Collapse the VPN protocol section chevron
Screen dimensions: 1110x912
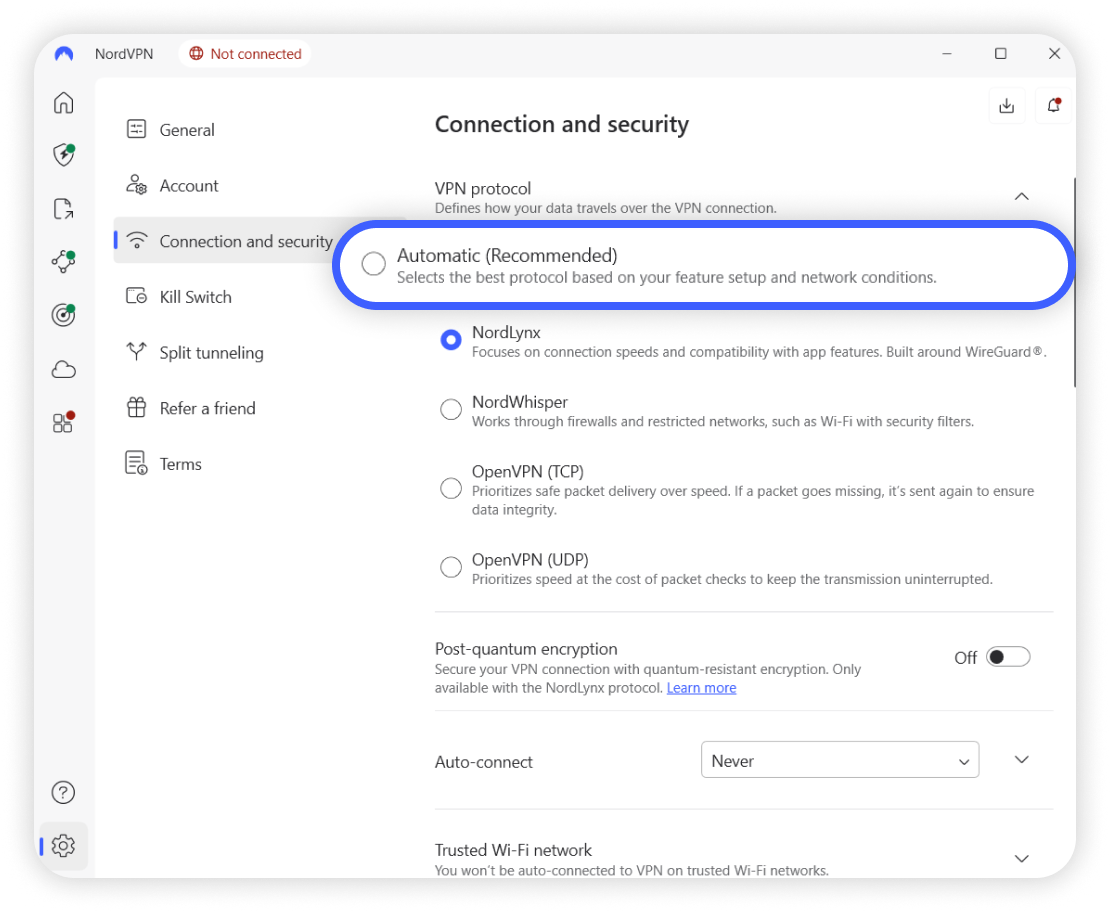point(1021,197)
